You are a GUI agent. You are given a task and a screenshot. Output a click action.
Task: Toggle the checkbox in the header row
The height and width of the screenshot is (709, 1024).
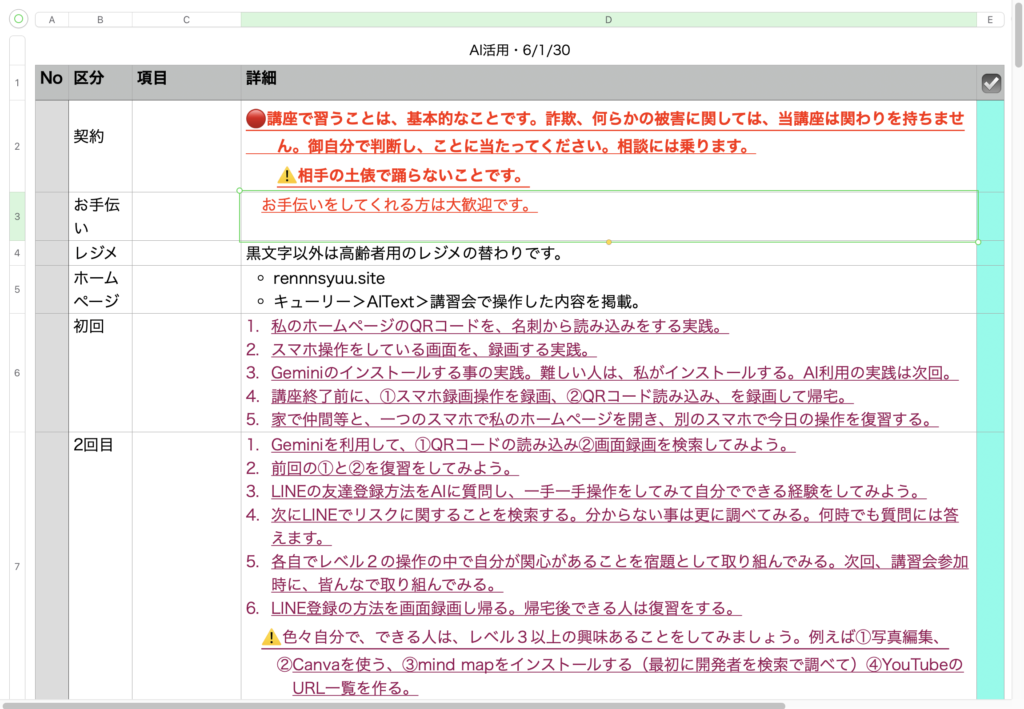tap(991, 84)
